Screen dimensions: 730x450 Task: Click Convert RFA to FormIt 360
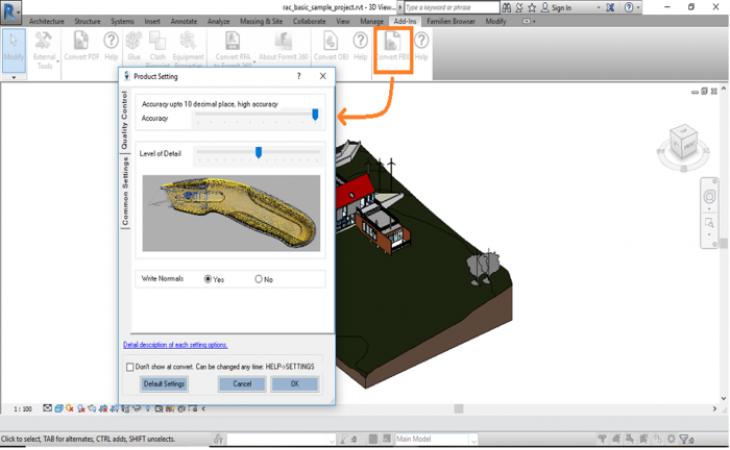(233, 49)
